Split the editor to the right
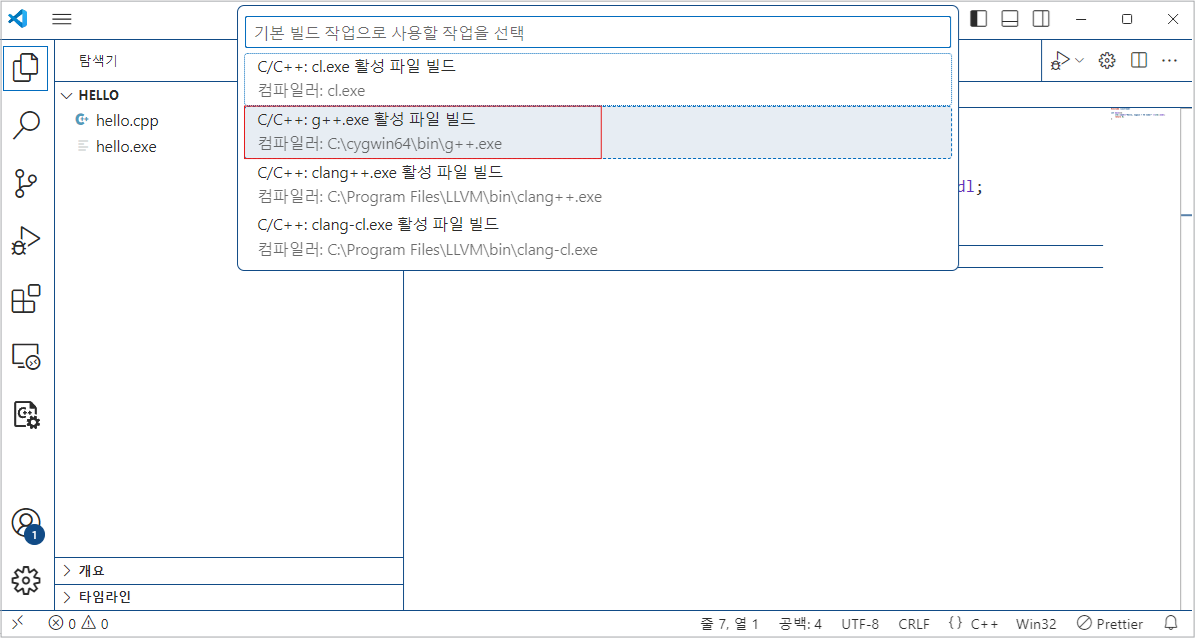1196x638 pixels. (1139, 60)
